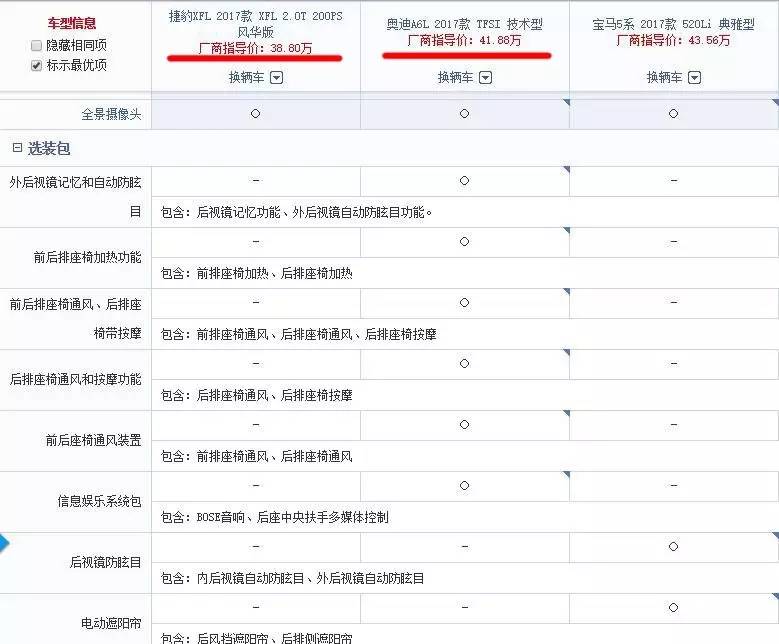Click the 厂商指导价: 43.56万 price text
Image resolution: width=779 pixels, height=644 pixels.
(x=673, y=40)
